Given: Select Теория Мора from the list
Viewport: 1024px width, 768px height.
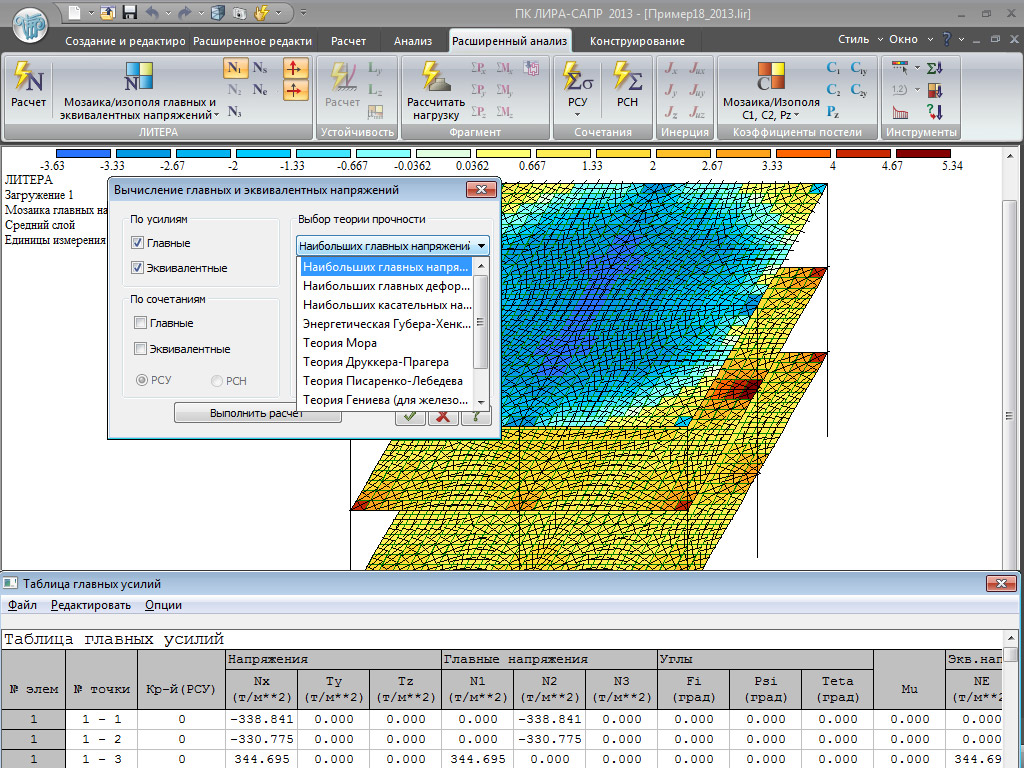Looking at the screenshot, I should (x=340, y=343).
